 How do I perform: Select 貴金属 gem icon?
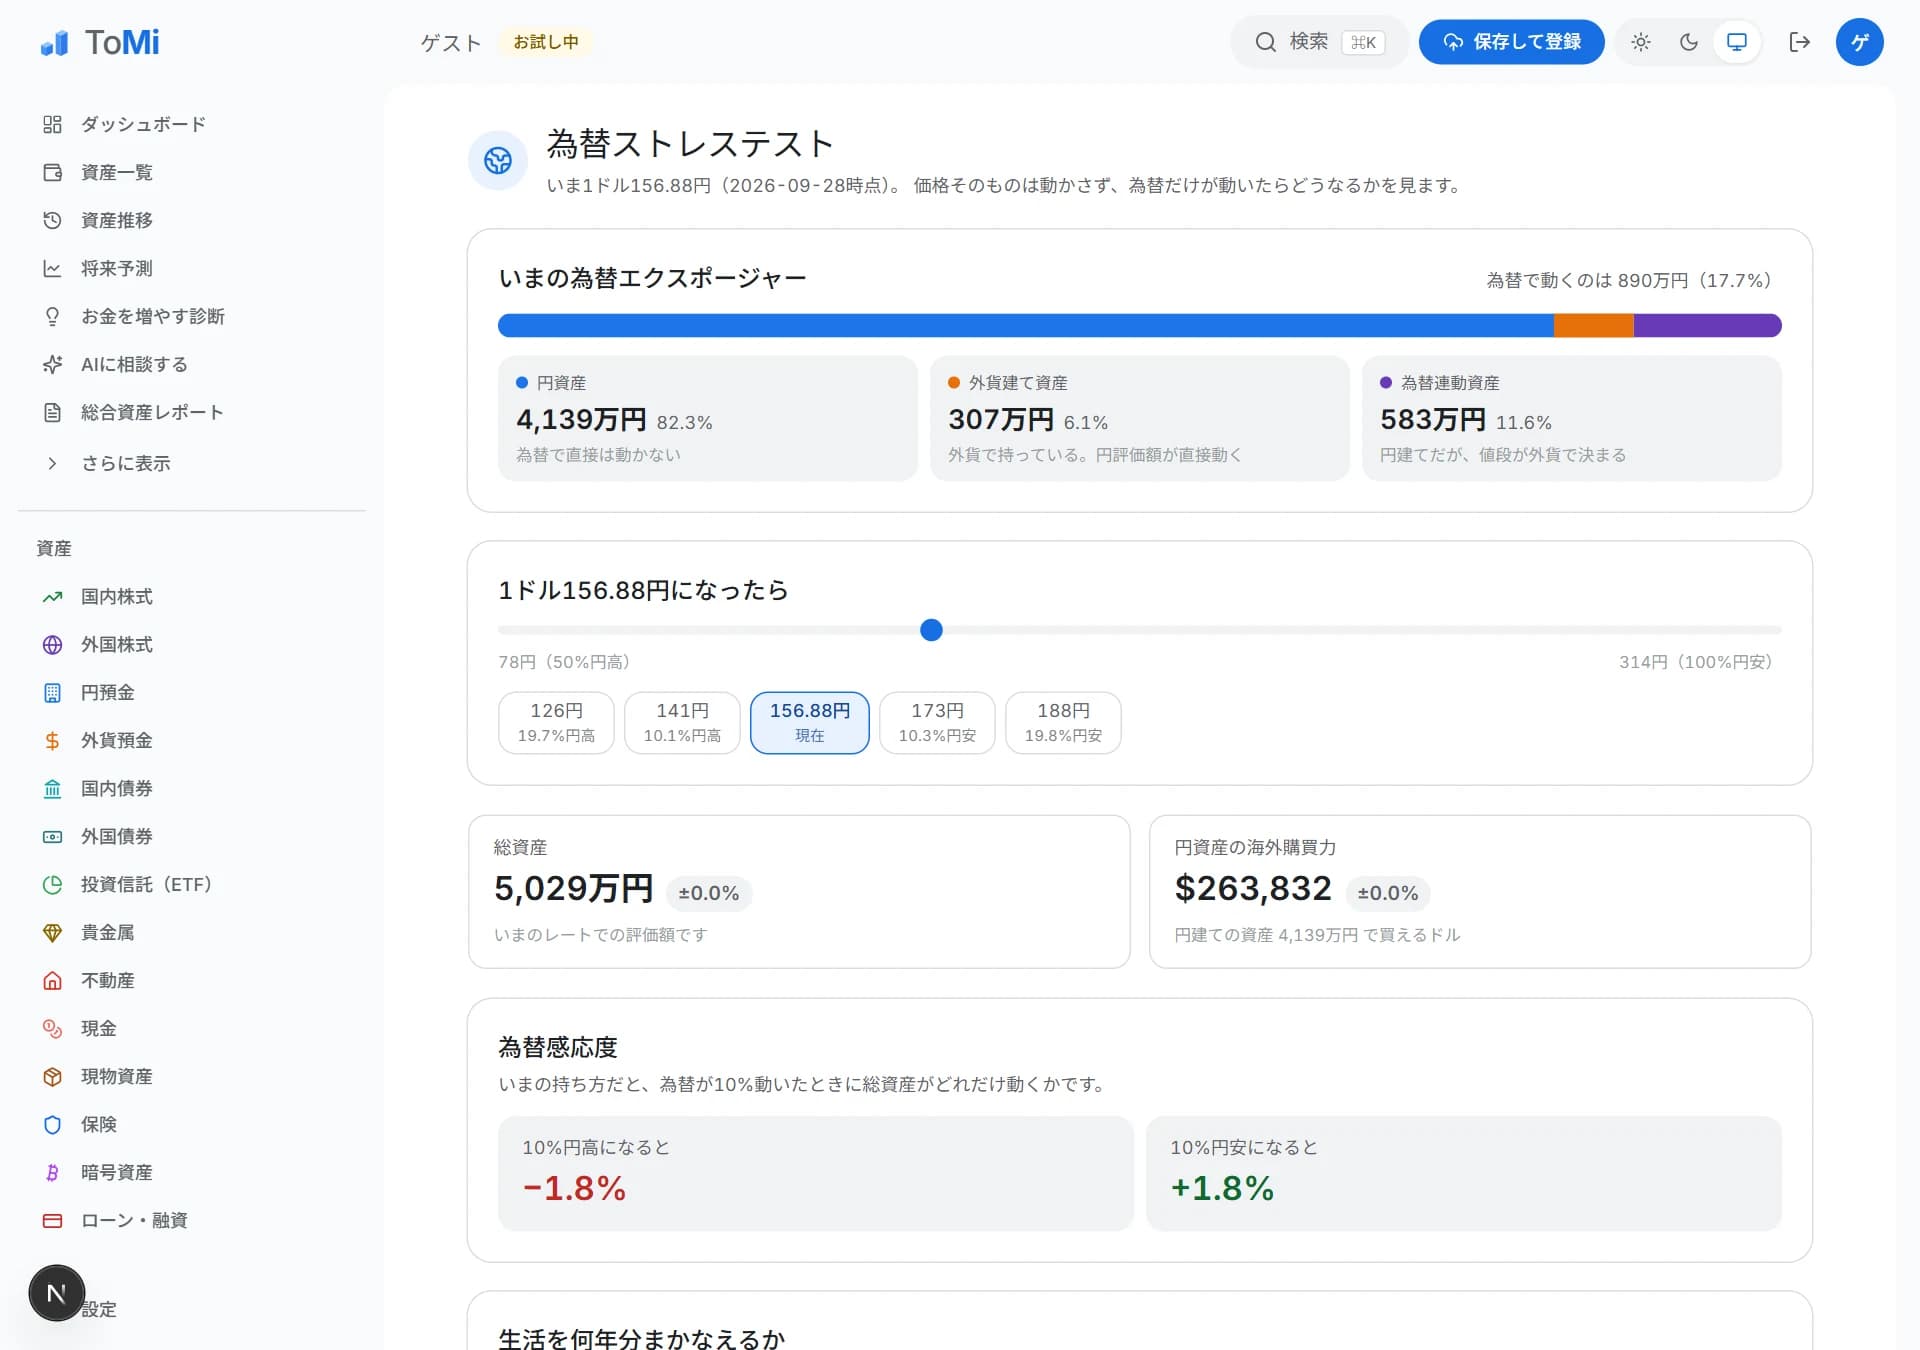(53, 932)
